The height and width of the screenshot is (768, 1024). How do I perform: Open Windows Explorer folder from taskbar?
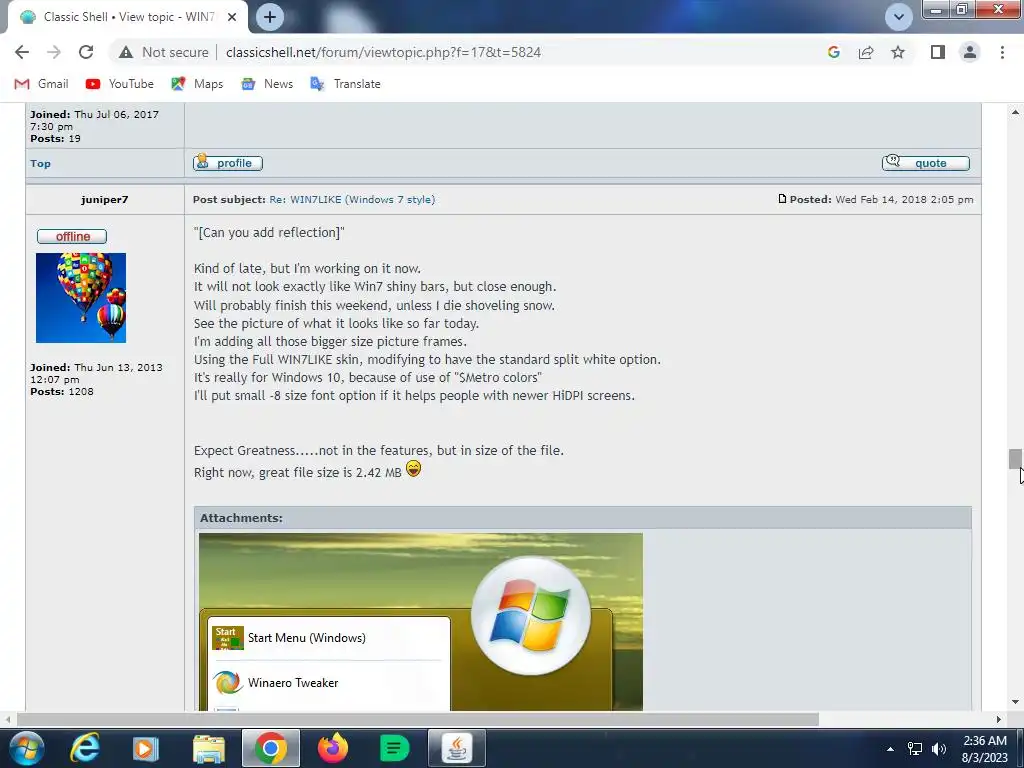point(209,748)
